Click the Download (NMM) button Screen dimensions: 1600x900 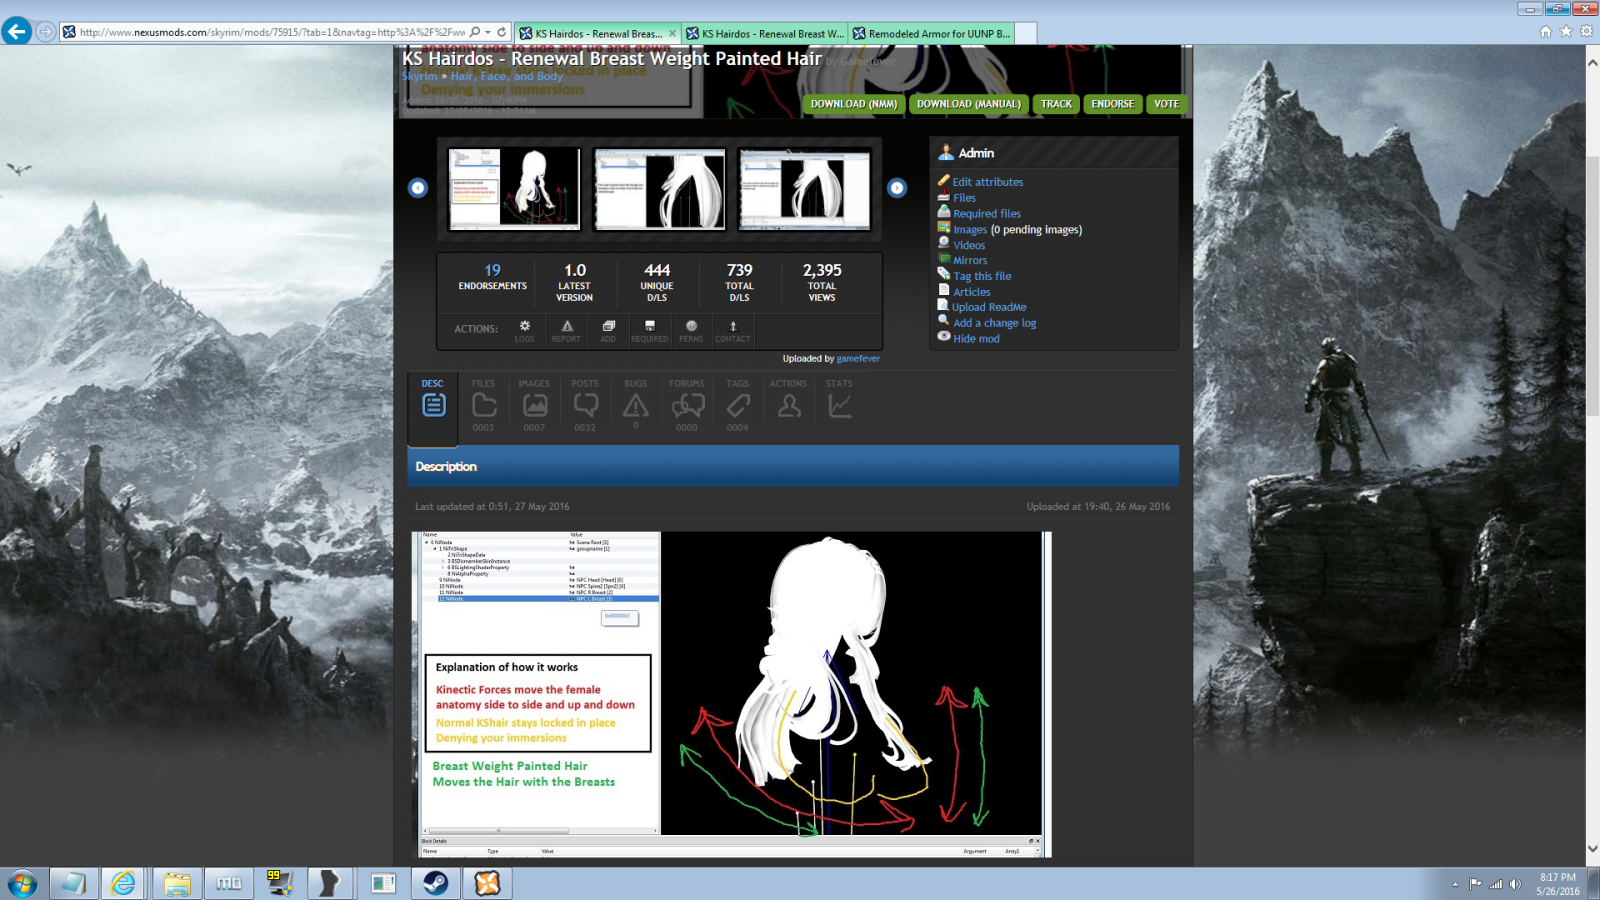tap(854, 104)
